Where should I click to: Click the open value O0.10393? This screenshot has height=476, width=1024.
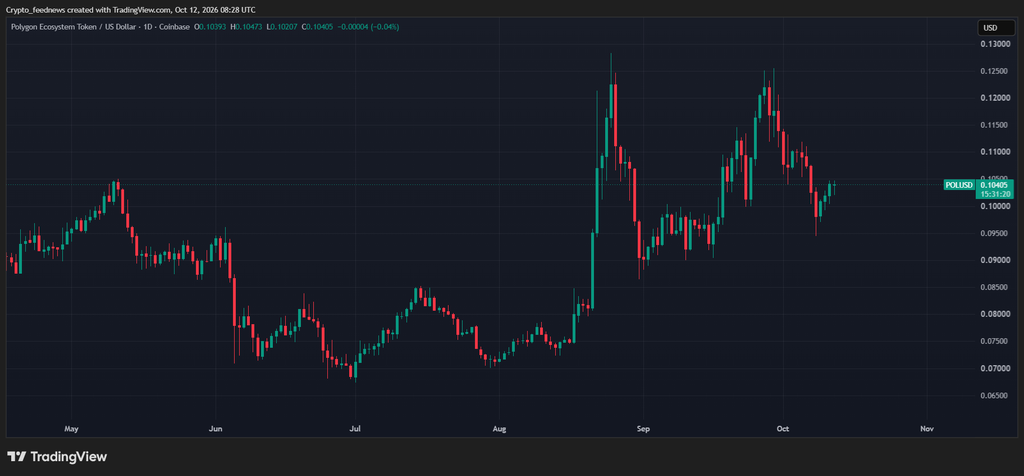click(212, 27)
